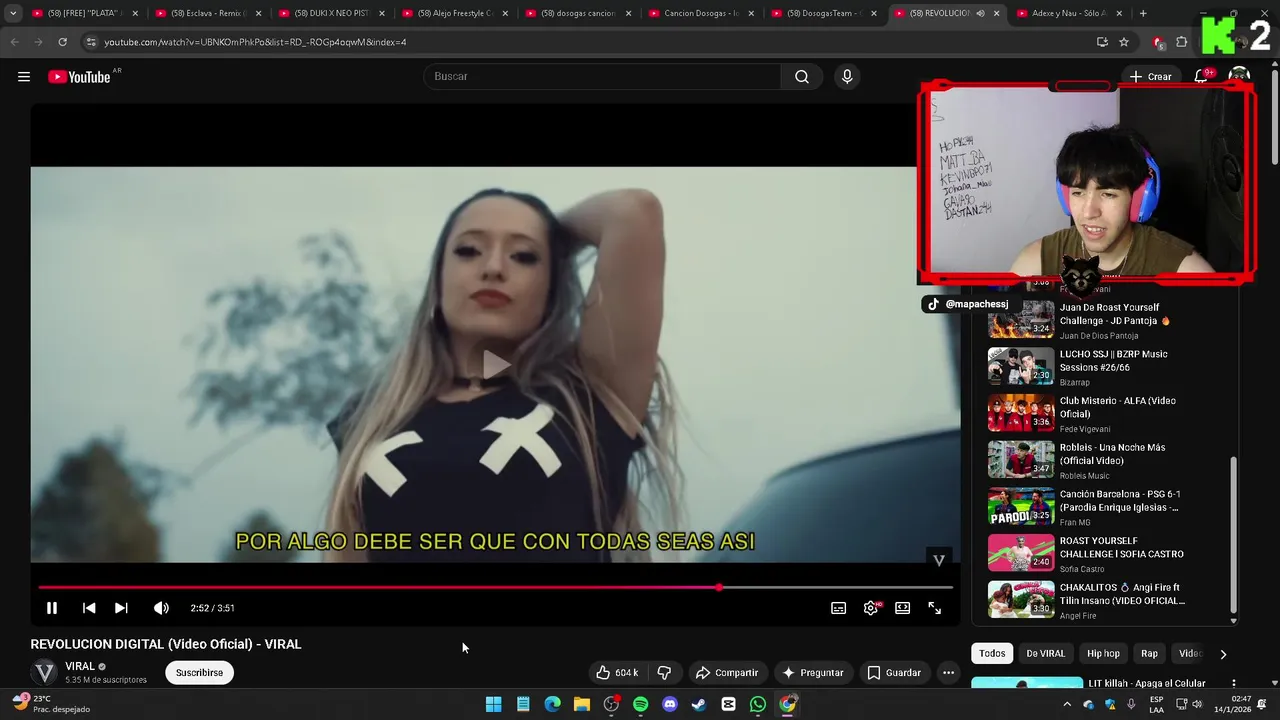
Task: Click the address bar URL
Action: [255, 42]
